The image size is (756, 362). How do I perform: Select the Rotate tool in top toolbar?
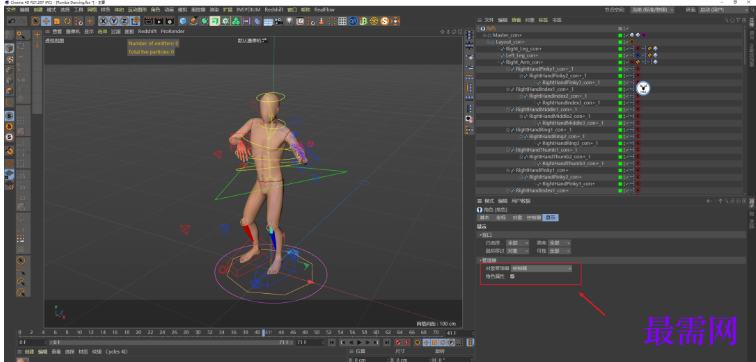point(68,21)
